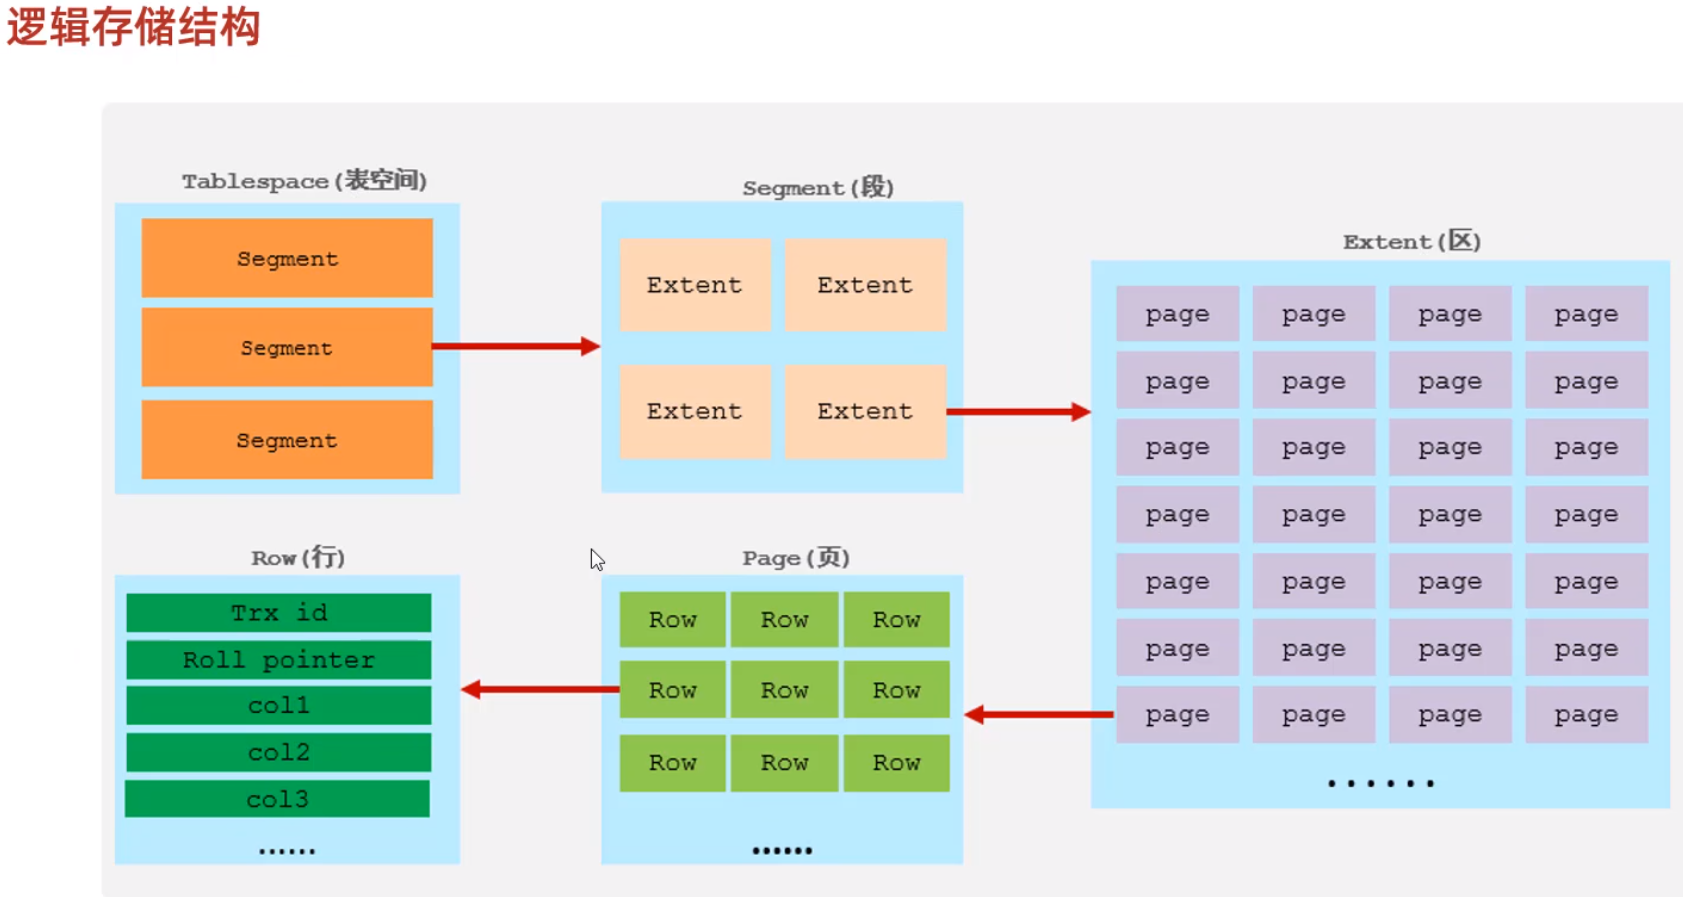
Task: Click the upper-left Extent box
Action: tap(695, 285)
